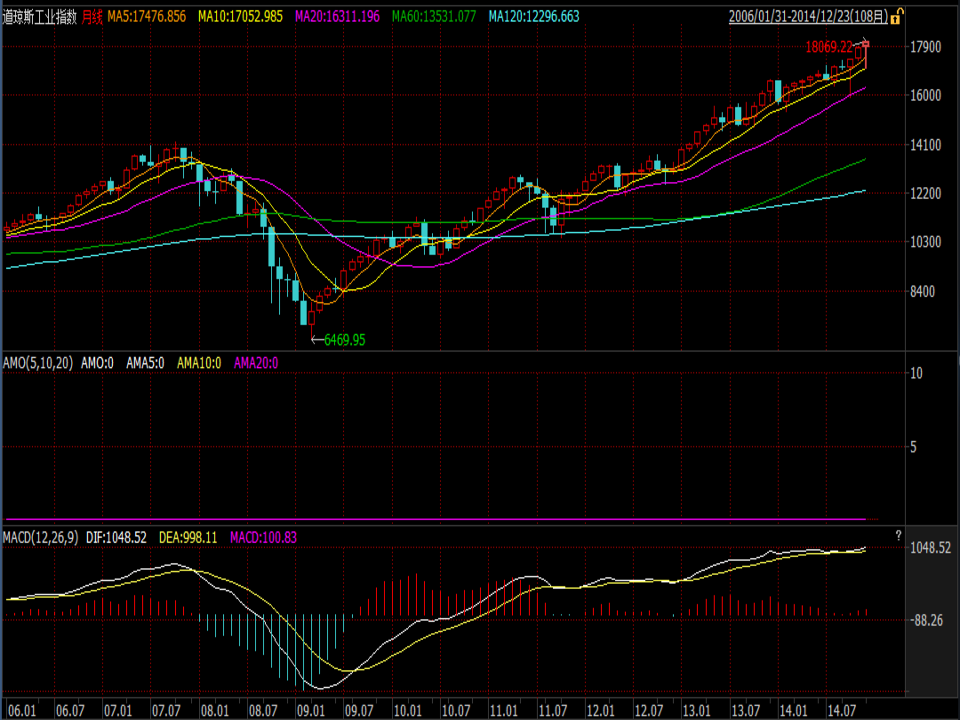The width and height of the screenshot is (960, 720).
Task: Click the 10.01 time axis marker
Action: pyautogui.click(x=408, y=711)
